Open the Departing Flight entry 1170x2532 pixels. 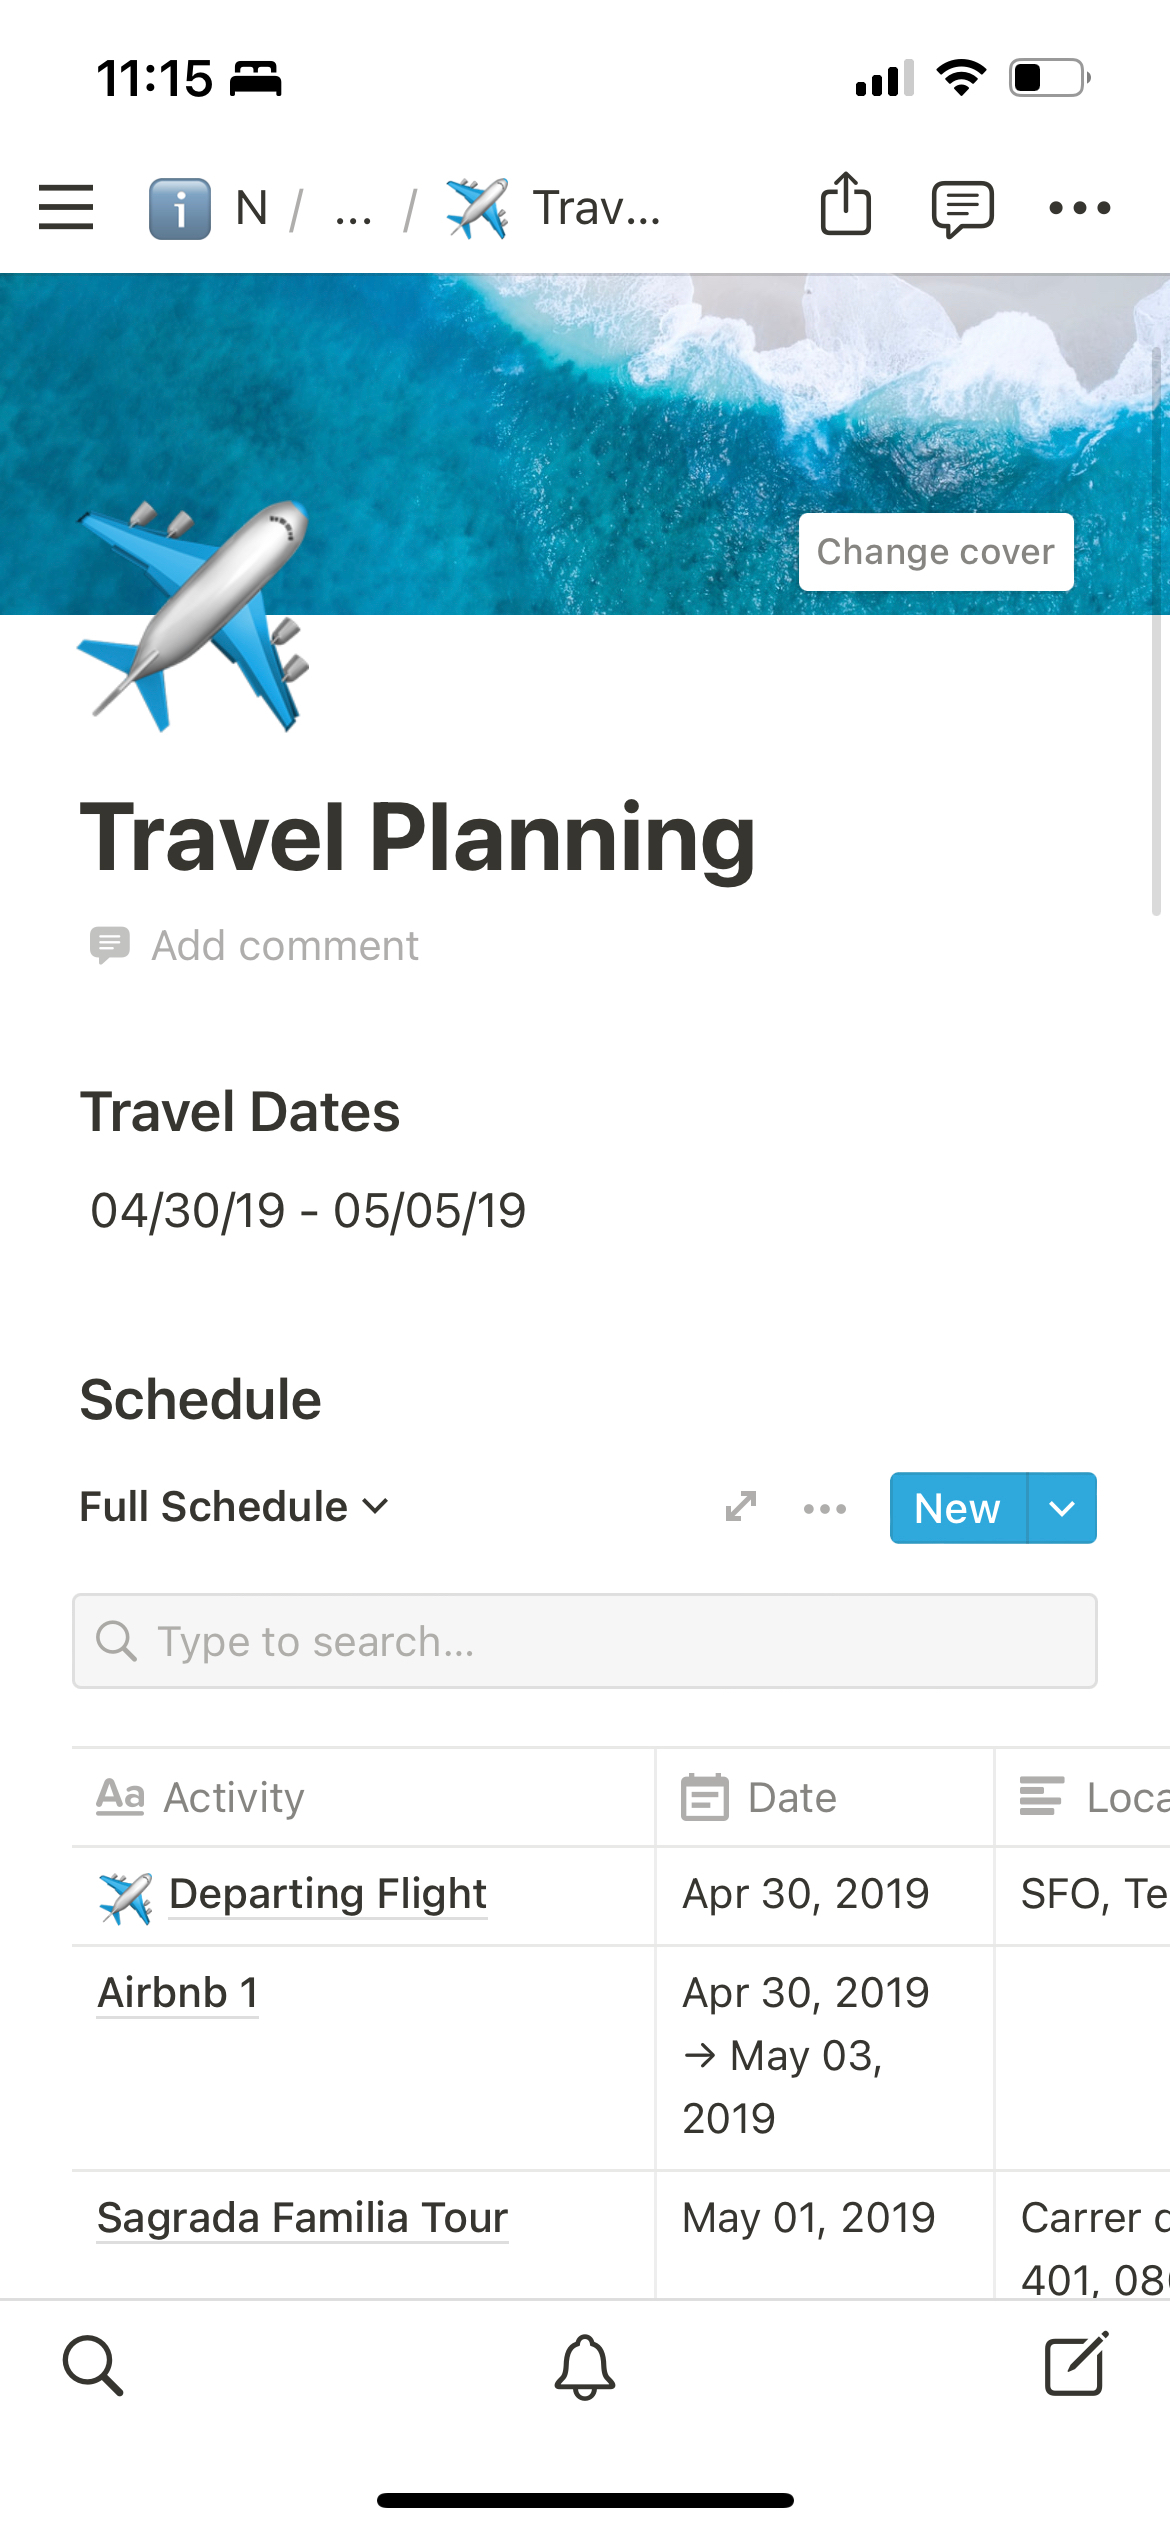[x=327, y=1894]
